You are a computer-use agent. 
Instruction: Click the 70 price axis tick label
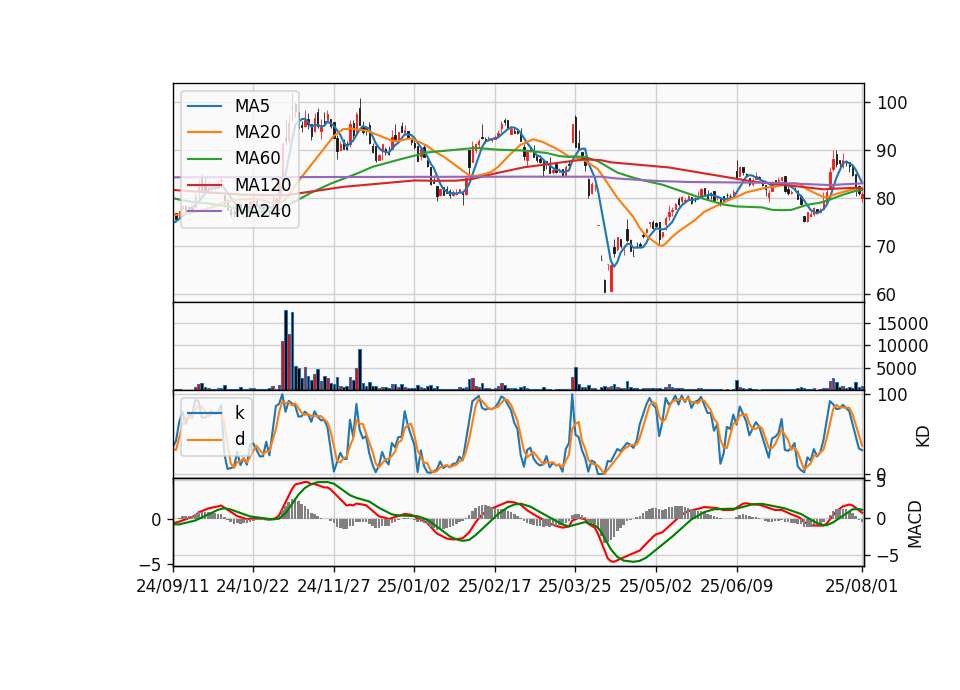[x=886, y=247]
